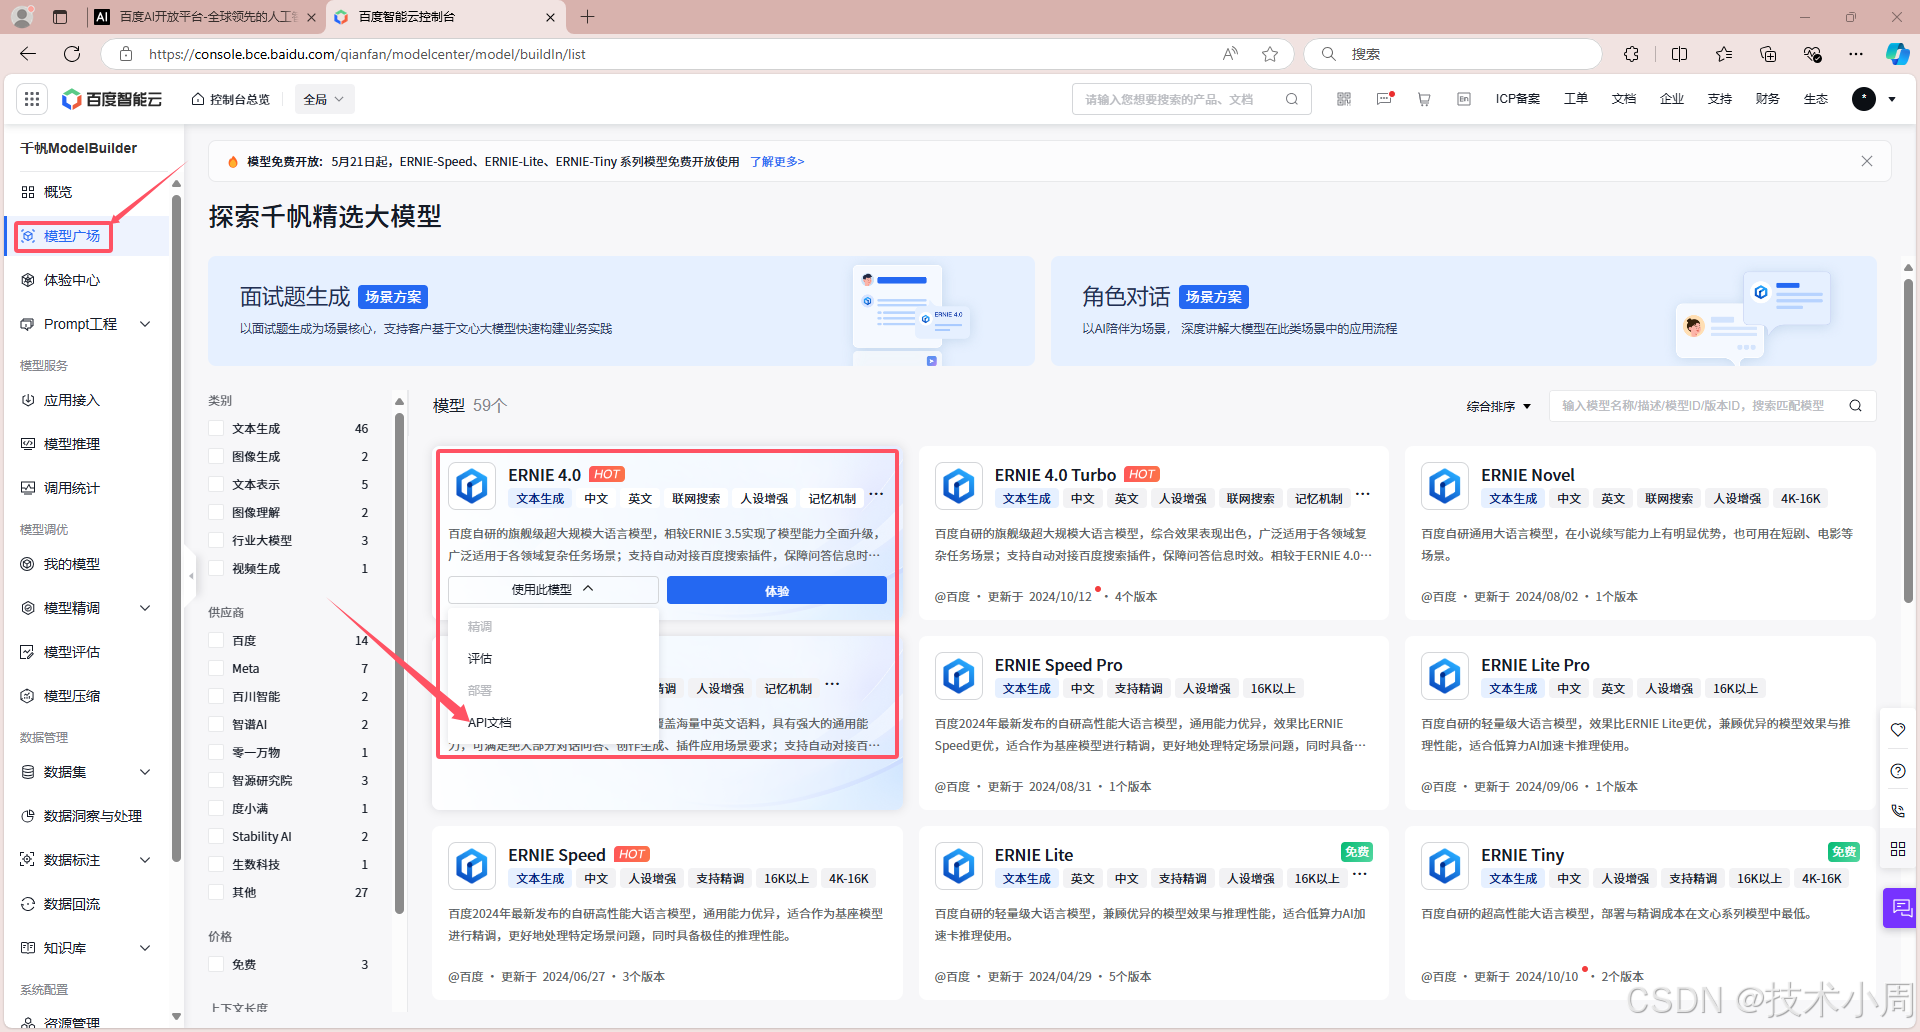The image size is (1920, 1032).
Task: Open 模型推理 in the sidebar
Action: pyautogui.click(x=72, y=444)
